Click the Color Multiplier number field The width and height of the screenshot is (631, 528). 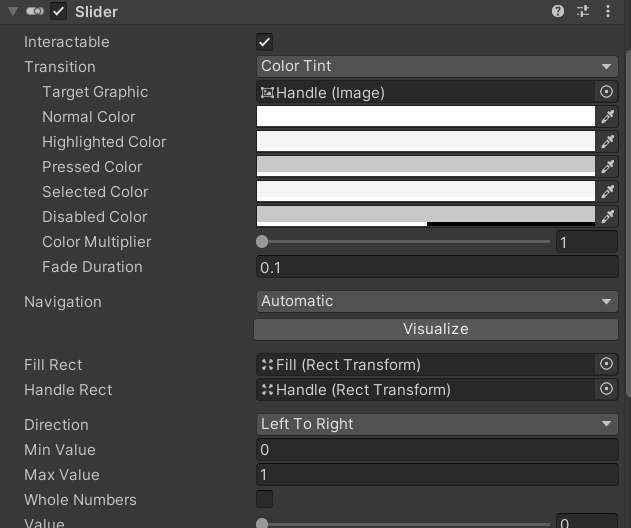pos(587,242)
